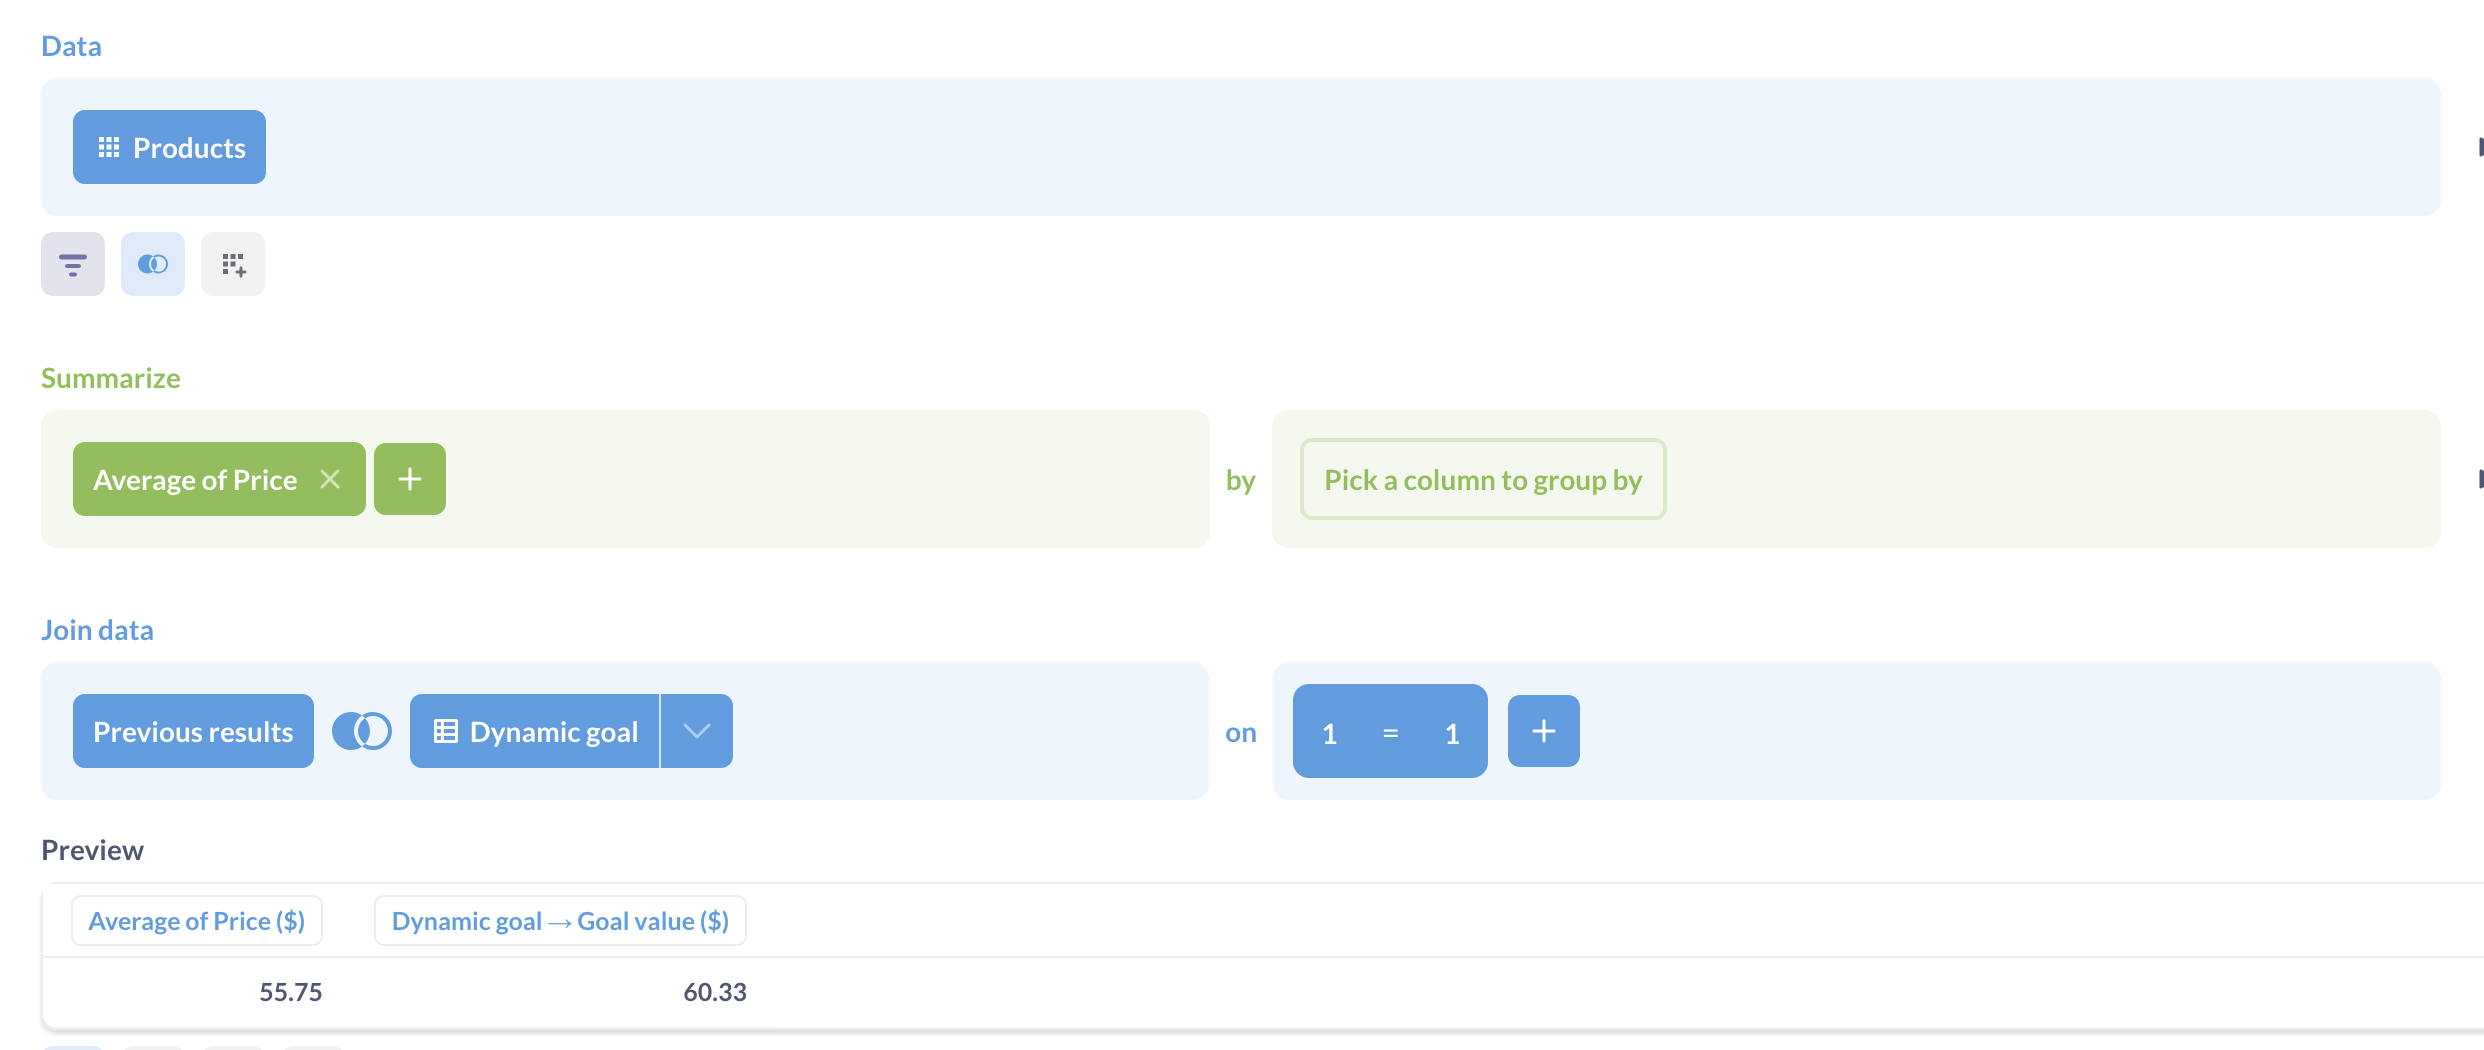The width and height of the screenshot is (2484, 1050).
Task: Click Dynamic goal to pick a different table
Action: (x=553, y=730)
